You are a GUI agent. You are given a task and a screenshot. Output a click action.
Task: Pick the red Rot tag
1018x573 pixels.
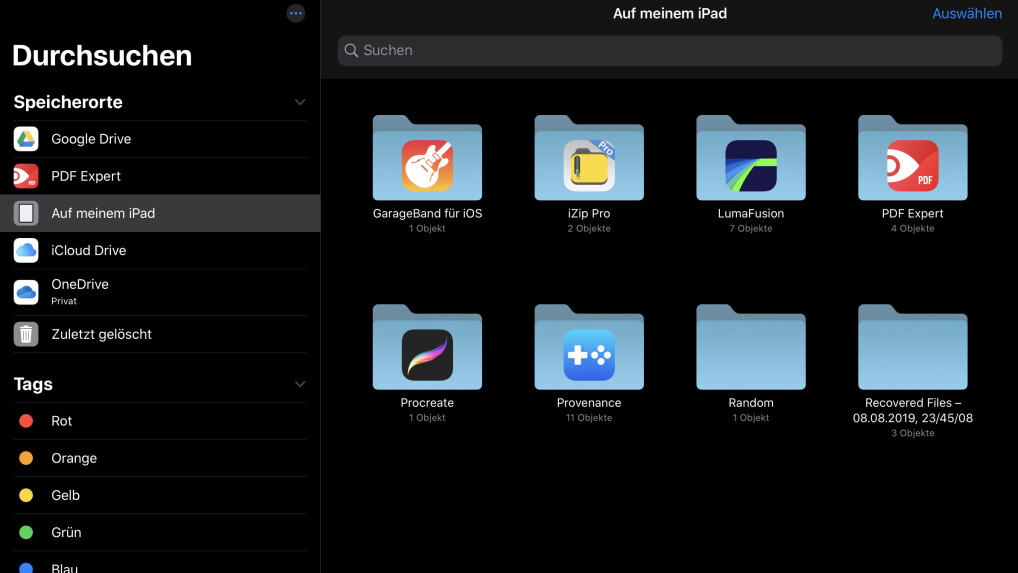click(x=62, y=421)
